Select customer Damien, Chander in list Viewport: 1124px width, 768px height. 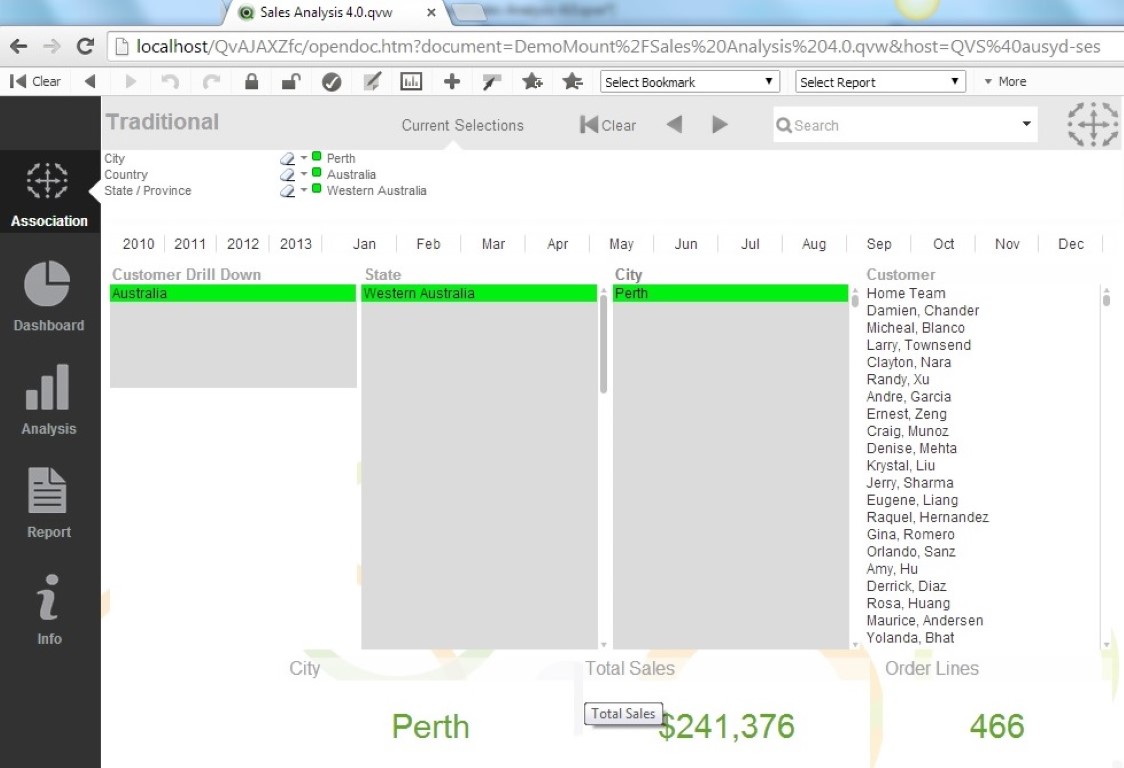point(922,311)
